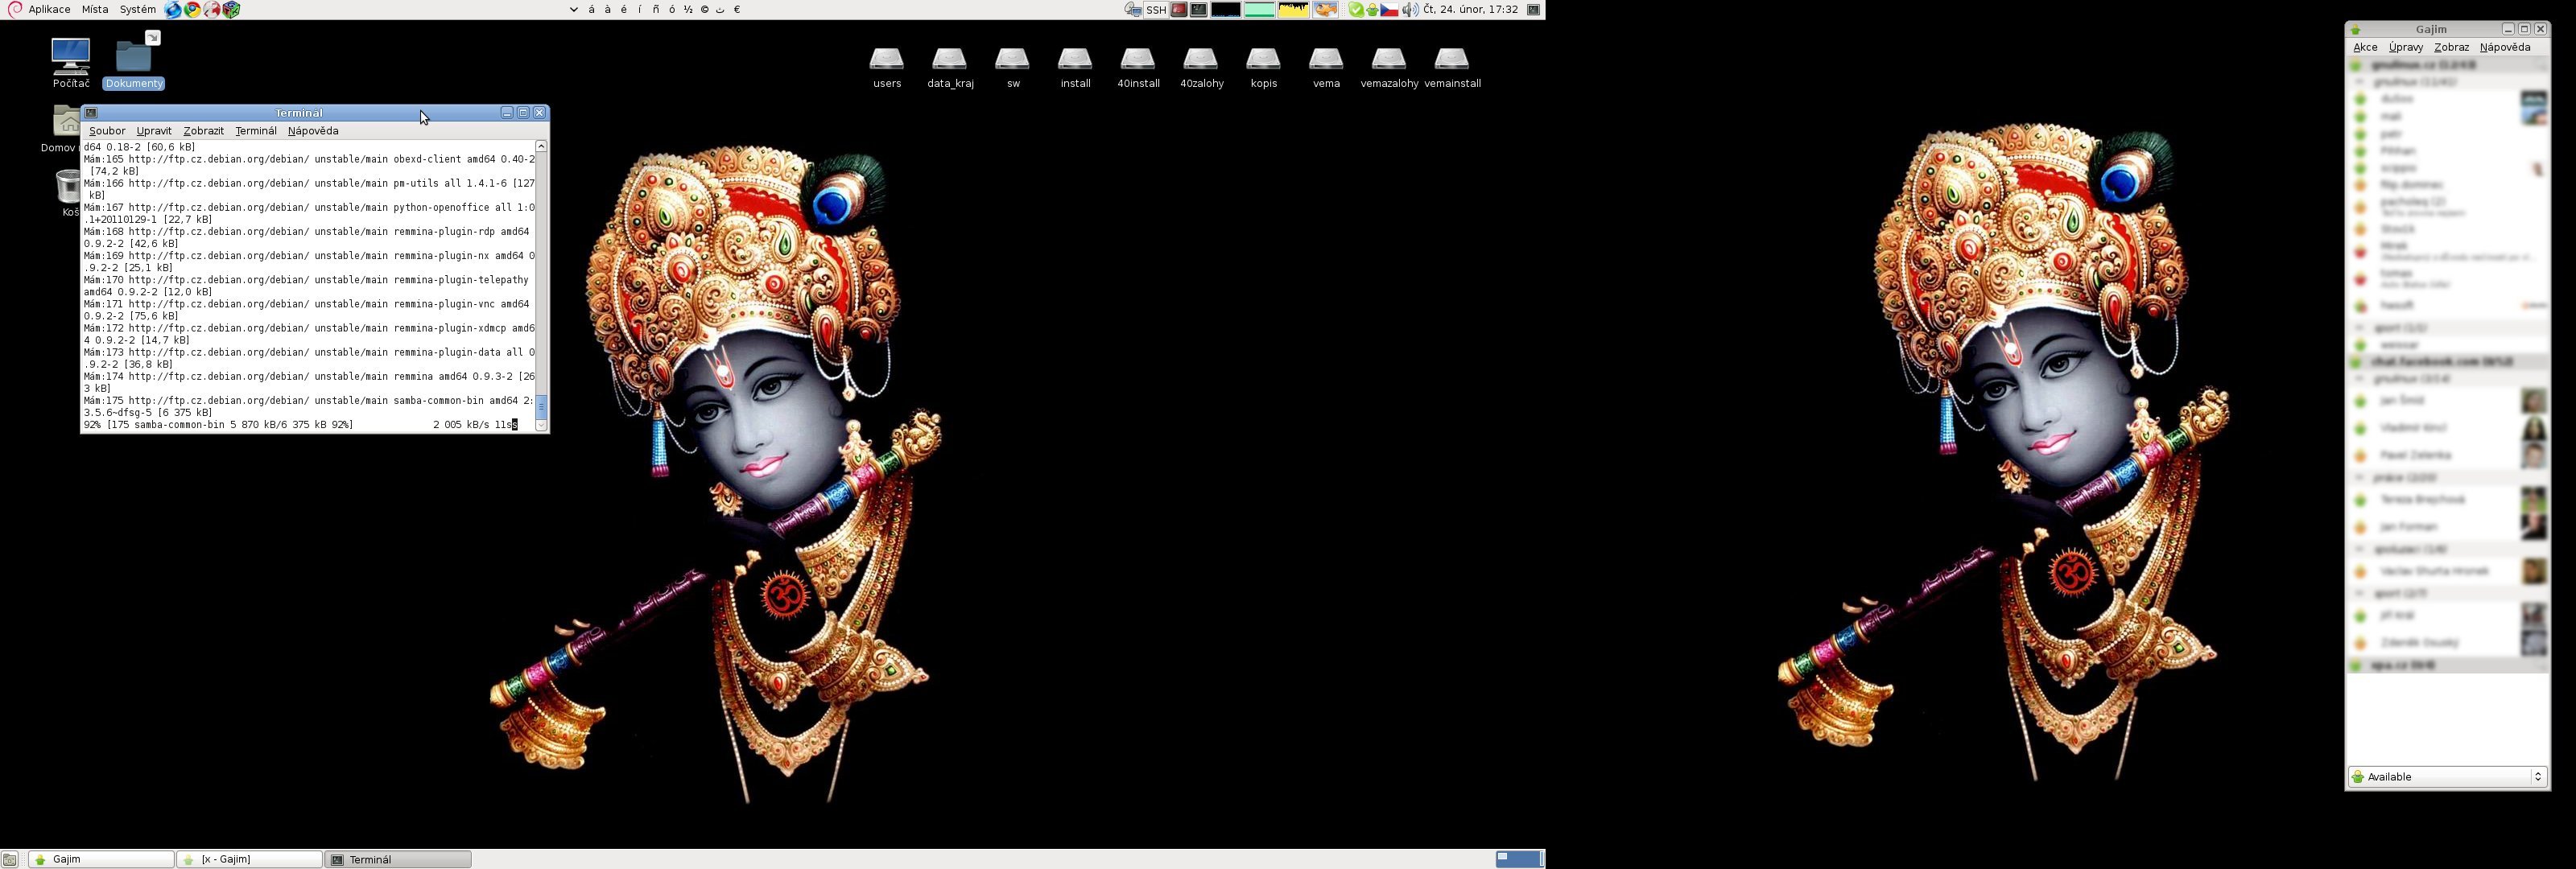Launch the blue globe web browser launcher
This screenshot has width=2576, height=869.
(173, 10)
